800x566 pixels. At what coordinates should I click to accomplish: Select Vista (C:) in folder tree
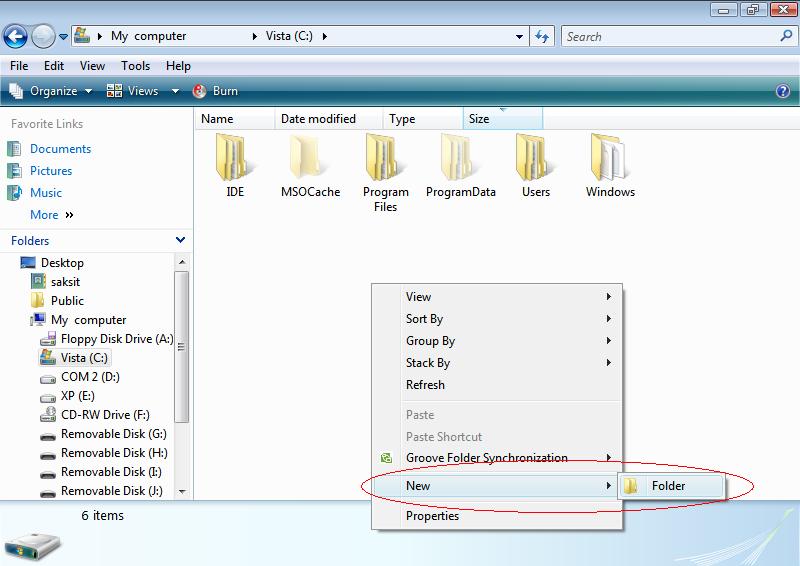[84, 358]
